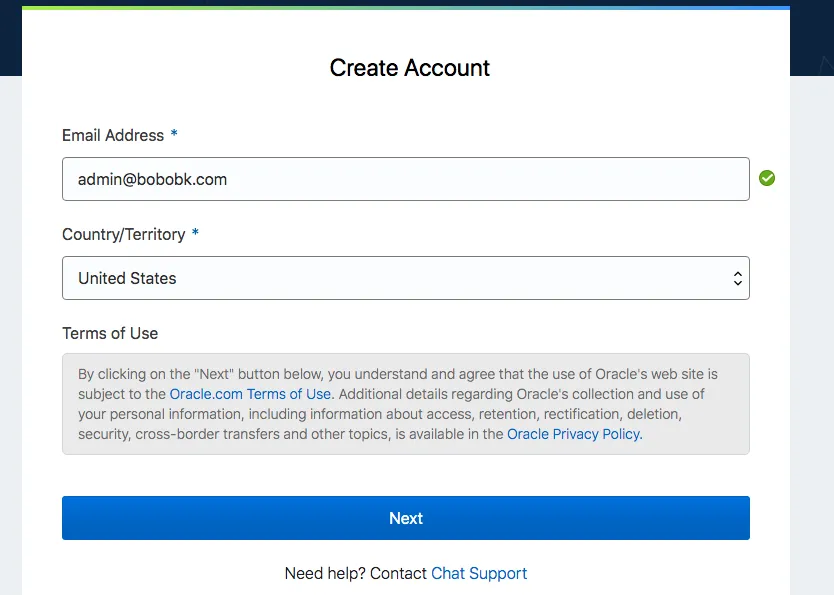The image size is (834, 595).
Task: Click the dropdown chevron on the country selector
Action: (736, 278)
